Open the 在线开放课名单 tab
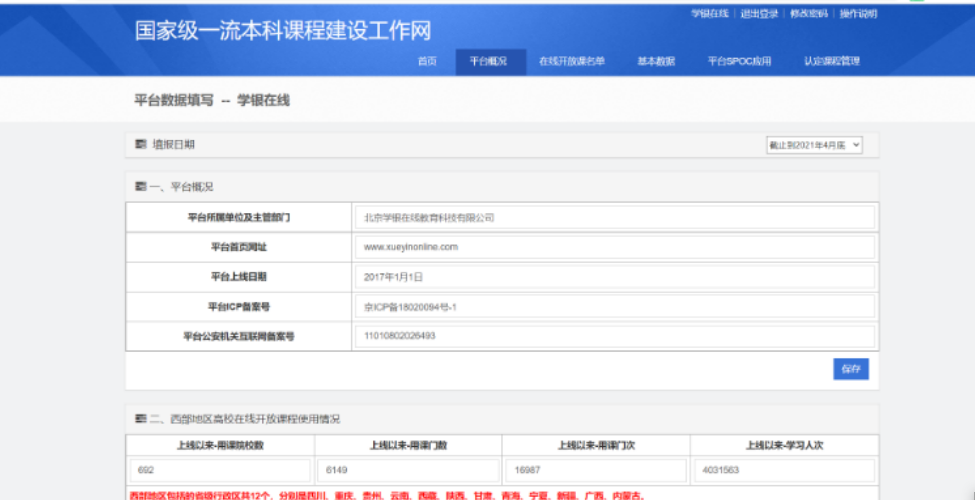975x500 pixels. 572,62
